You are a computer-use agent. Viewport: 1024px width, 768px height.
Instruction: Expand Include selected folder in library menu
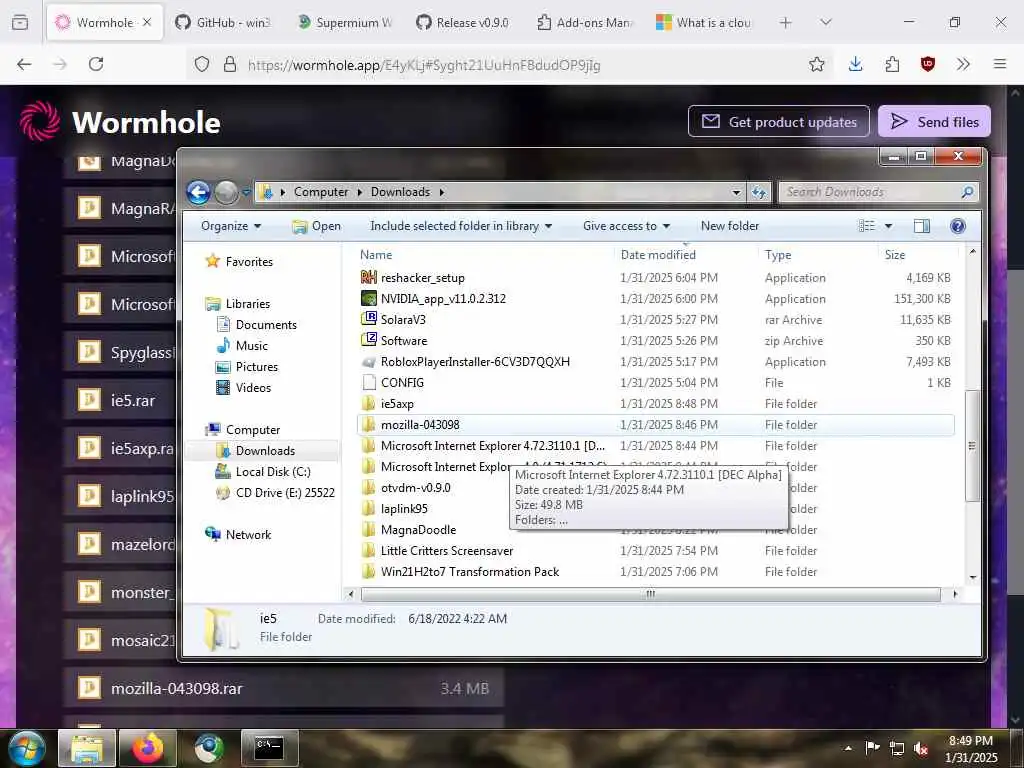click(x=461, y=226)
